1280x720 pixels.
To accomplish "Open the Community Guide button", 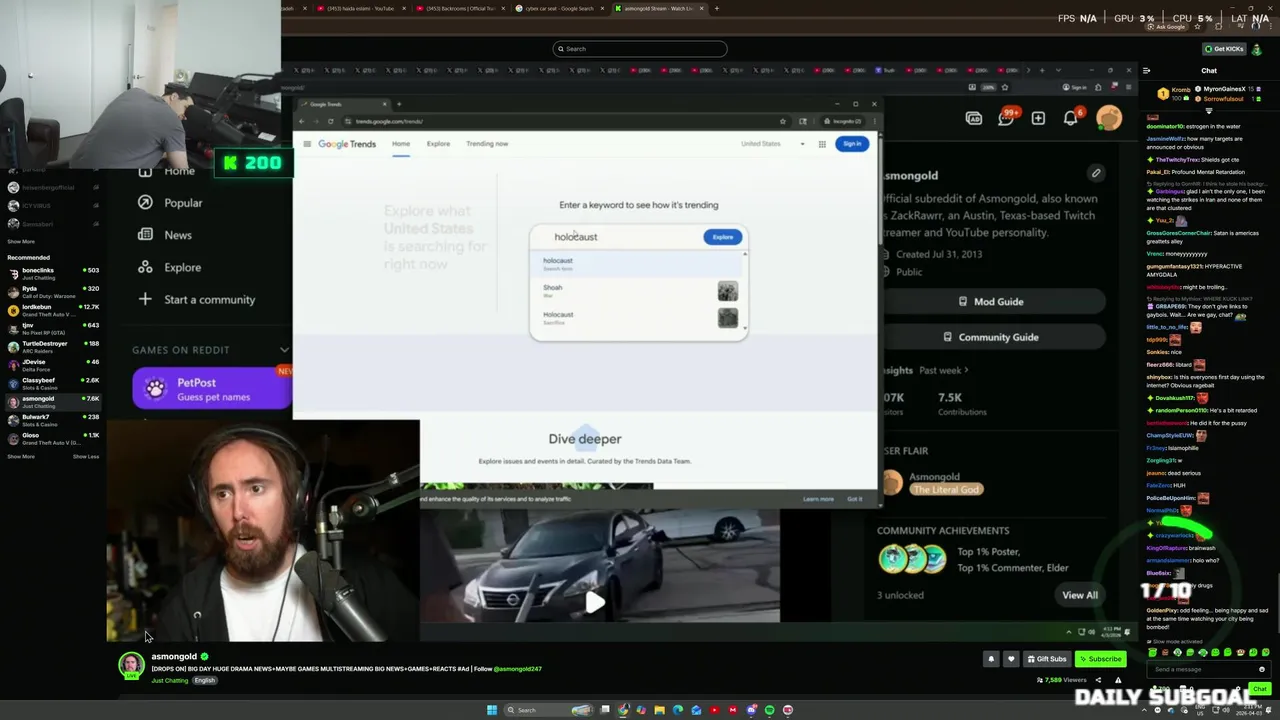I will [990, 337].
